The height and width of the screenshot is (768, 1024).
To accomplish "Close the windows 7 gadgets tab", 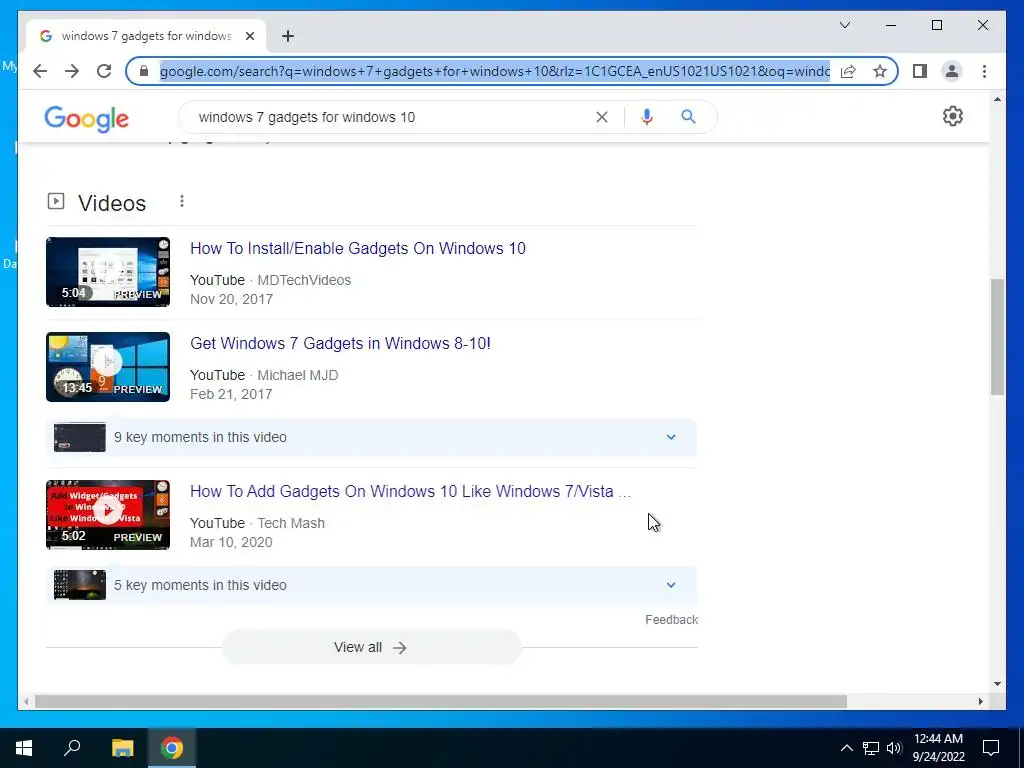I will coord(249,36).
